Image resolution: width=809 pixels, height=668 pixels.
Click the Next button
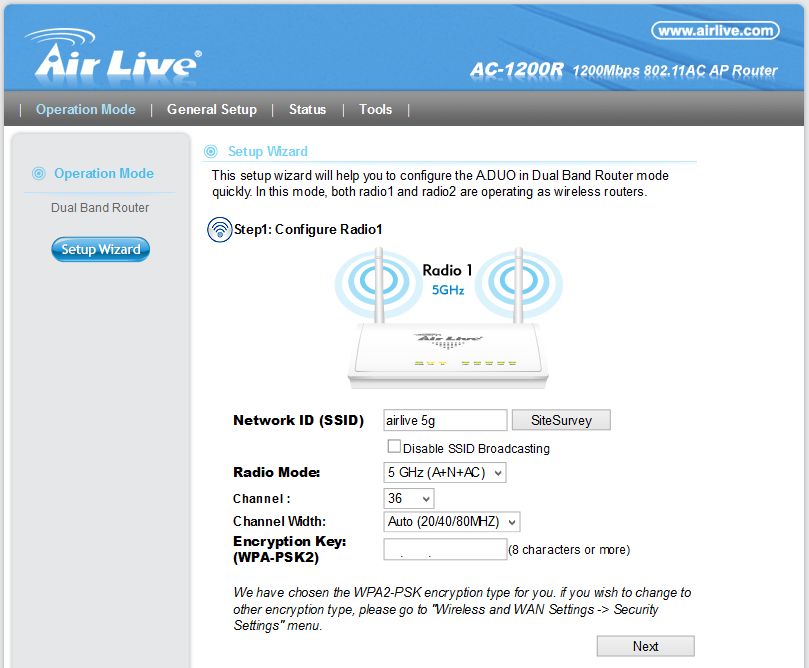click(645, 646)
